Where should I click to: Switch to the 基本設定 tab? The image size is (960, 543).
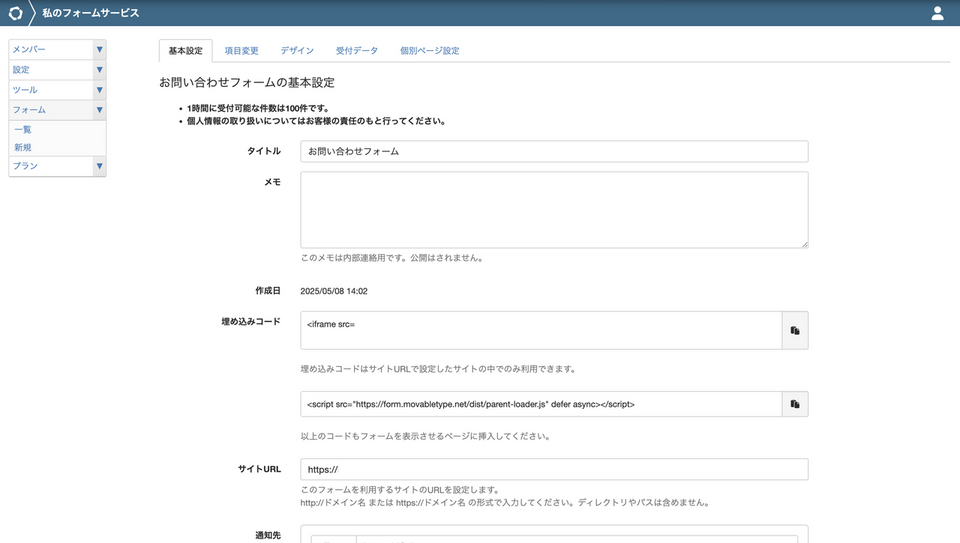[186, 51]
